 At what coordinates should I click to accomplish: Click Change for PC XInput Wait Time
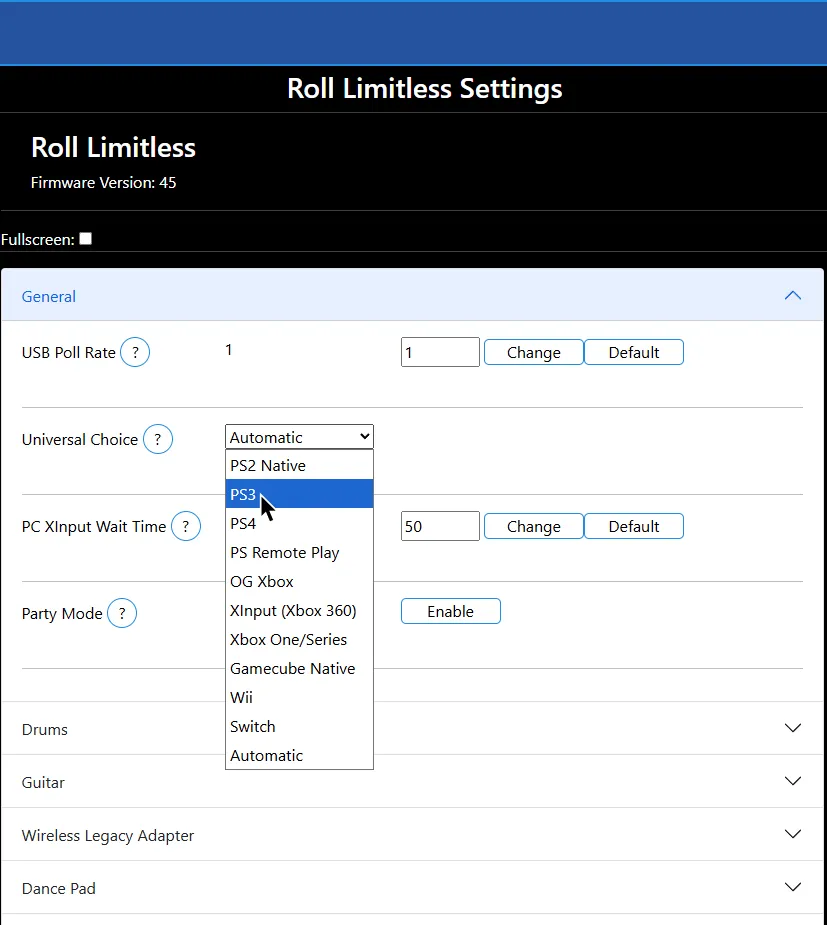[533, 525]
